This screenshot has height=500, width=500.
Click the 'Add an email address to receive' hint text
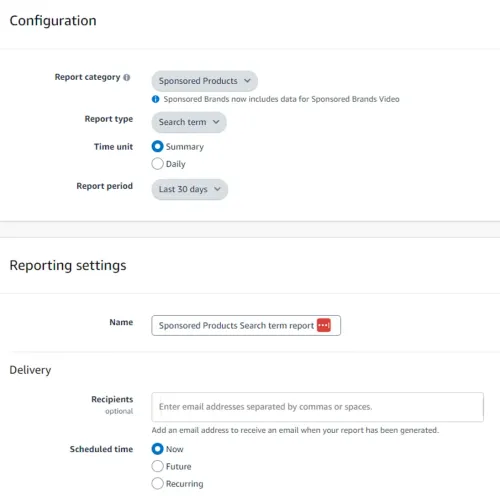pos(295,430)
